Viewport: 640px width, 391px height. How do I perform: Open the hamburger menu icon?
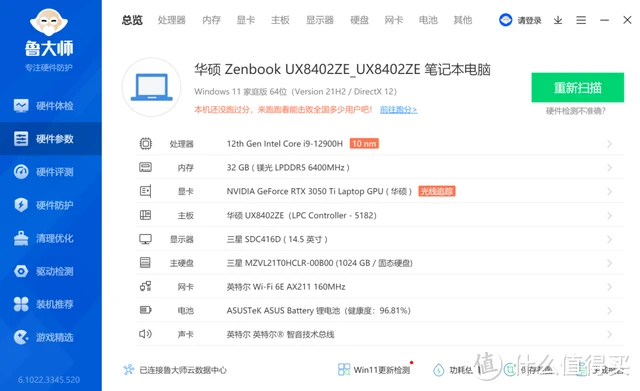[x=581, y=20]
